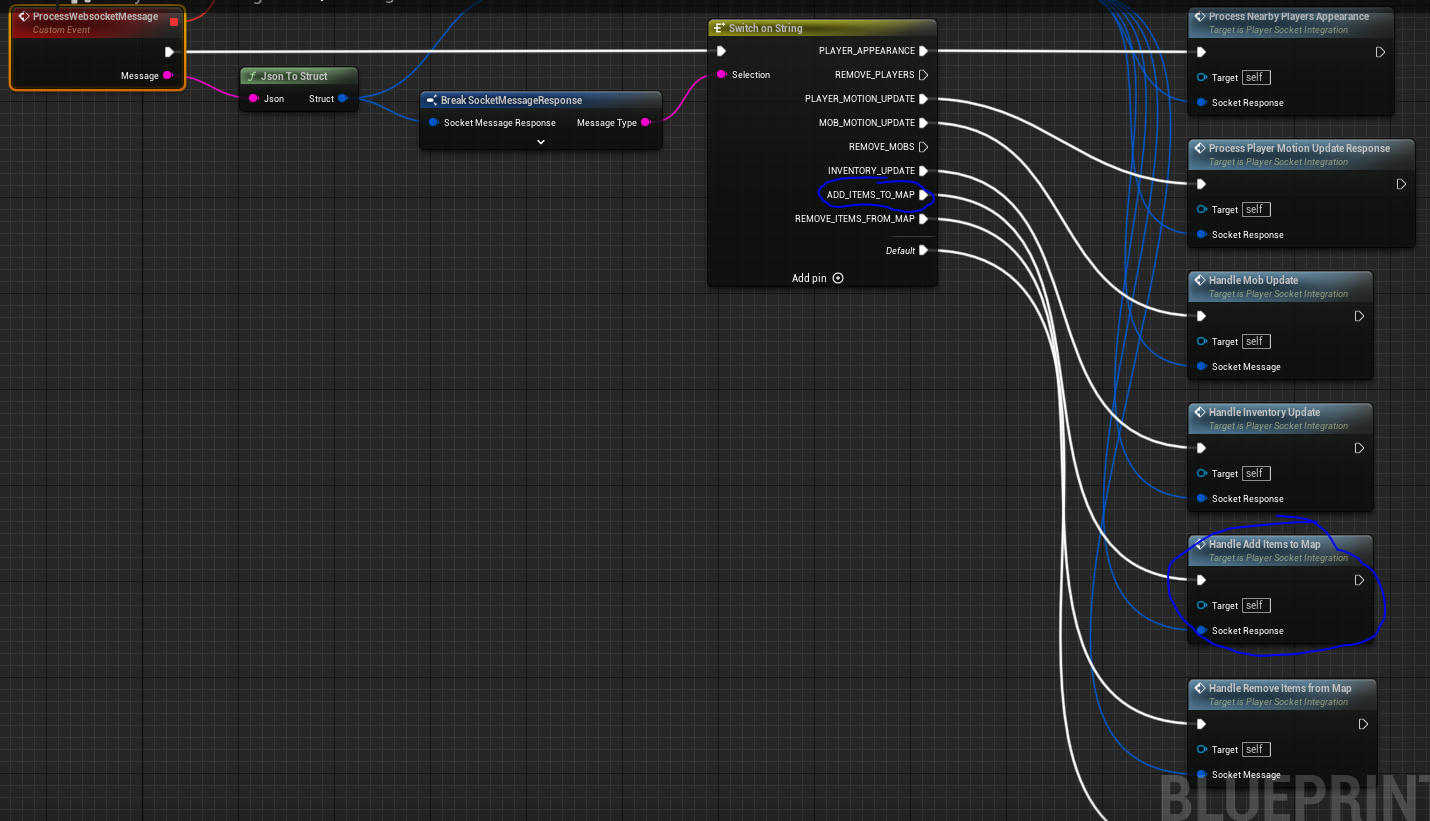Click Target pin on Handle Mob Update
1430x821 pixels.
click(1201, 341)
